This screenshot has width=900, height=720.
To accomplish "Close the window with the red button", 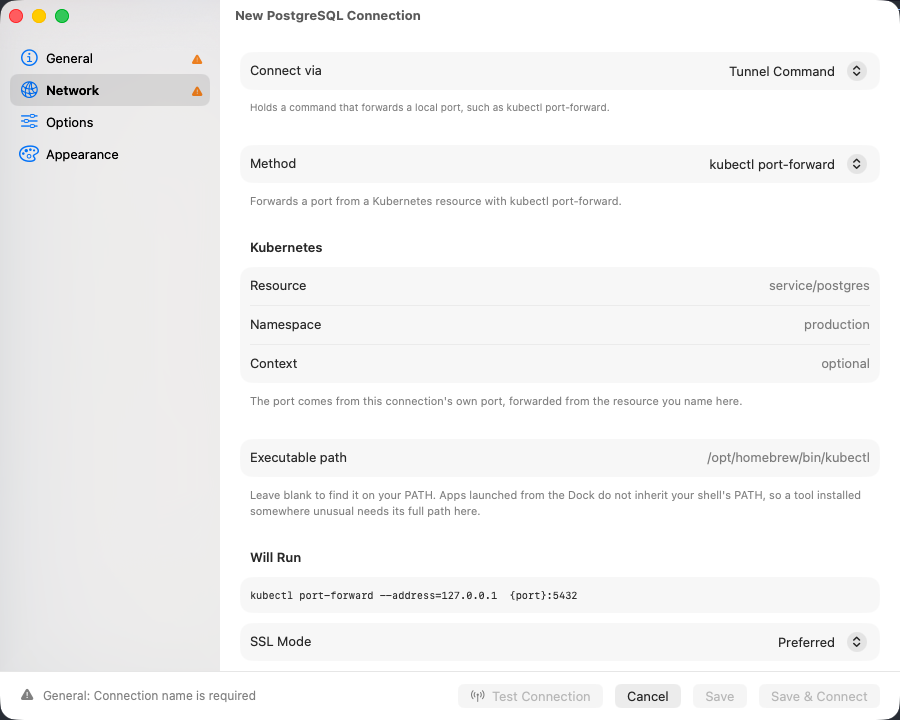I will pos(16,16).
